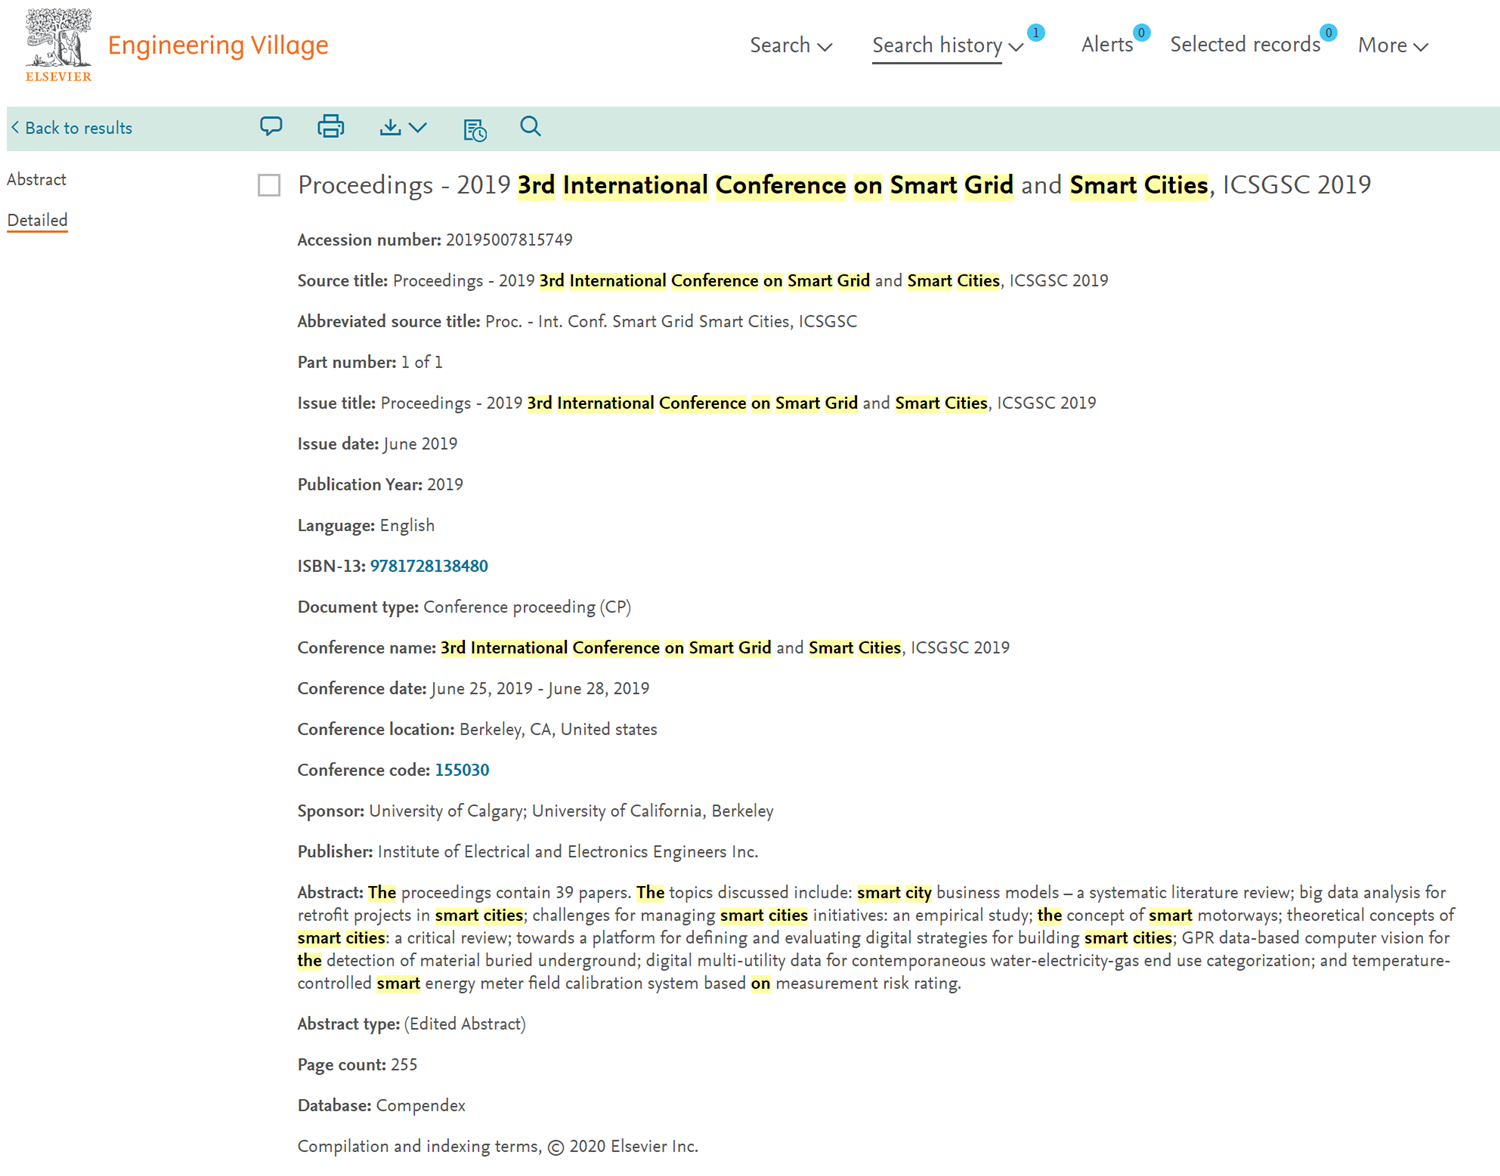1500x1176 pixels.
Task: View Selected records
Action: (1245, 45)
